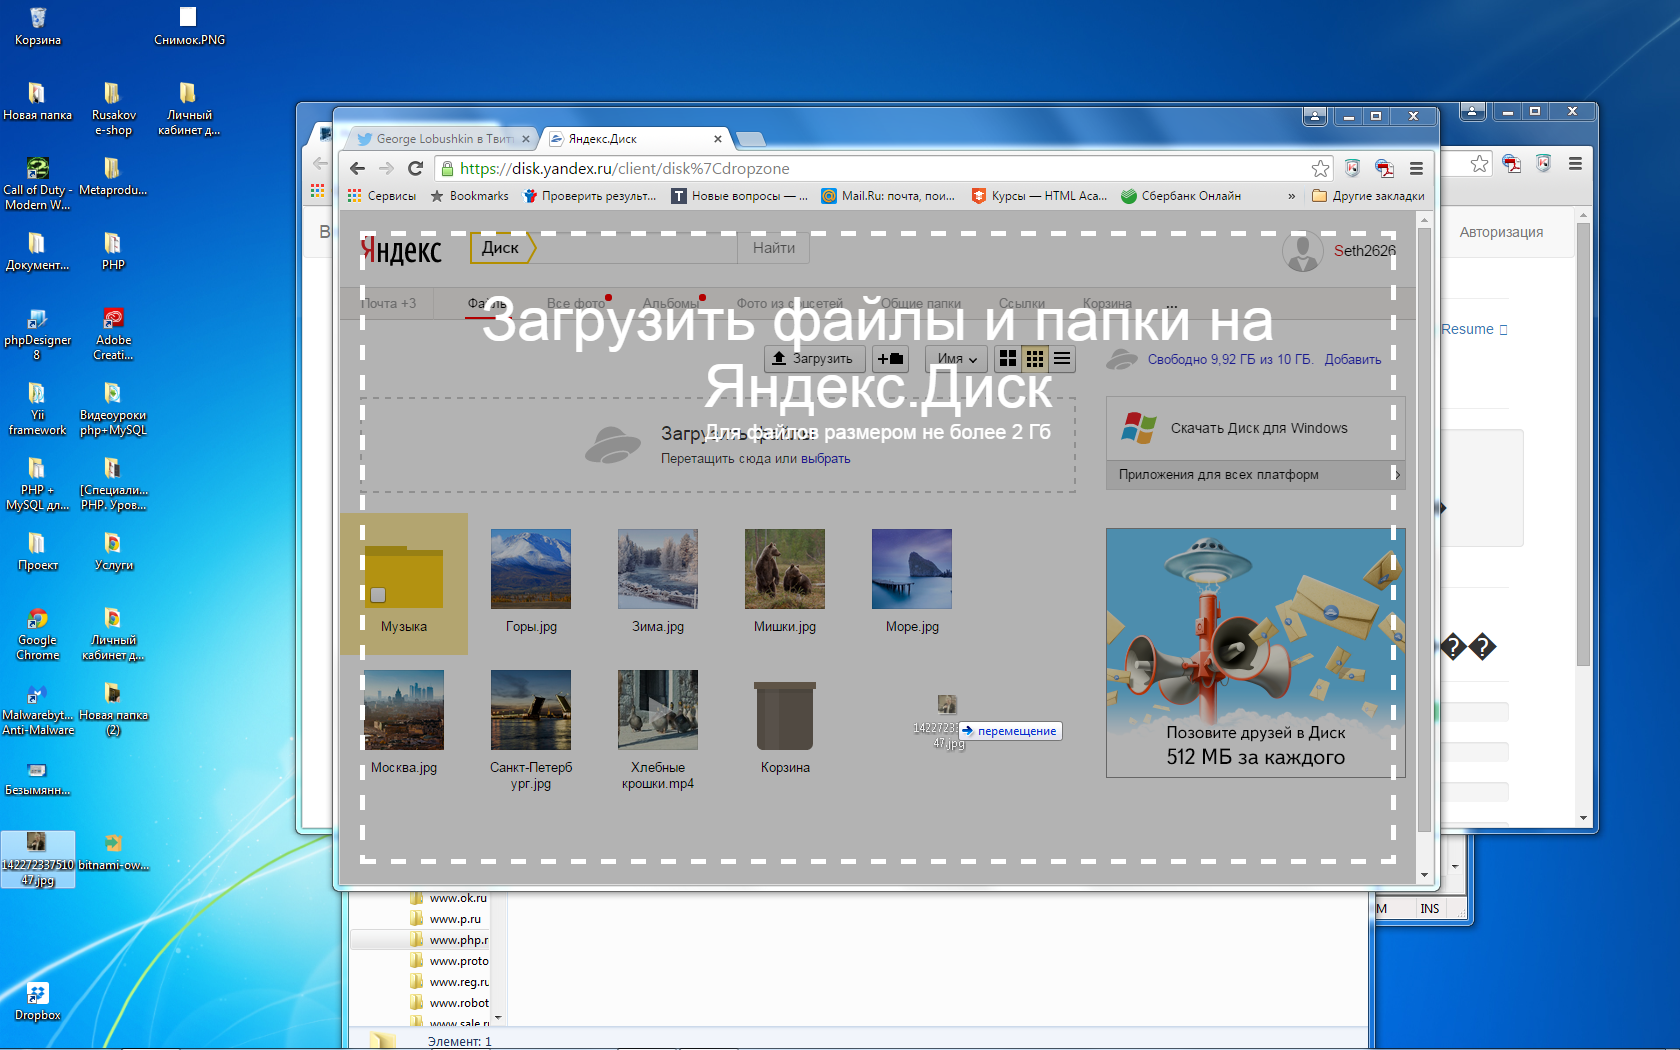This screenshot has height=1050, width=1680.
Task: Switch to small tiles view
Action: click(1035, 358)
